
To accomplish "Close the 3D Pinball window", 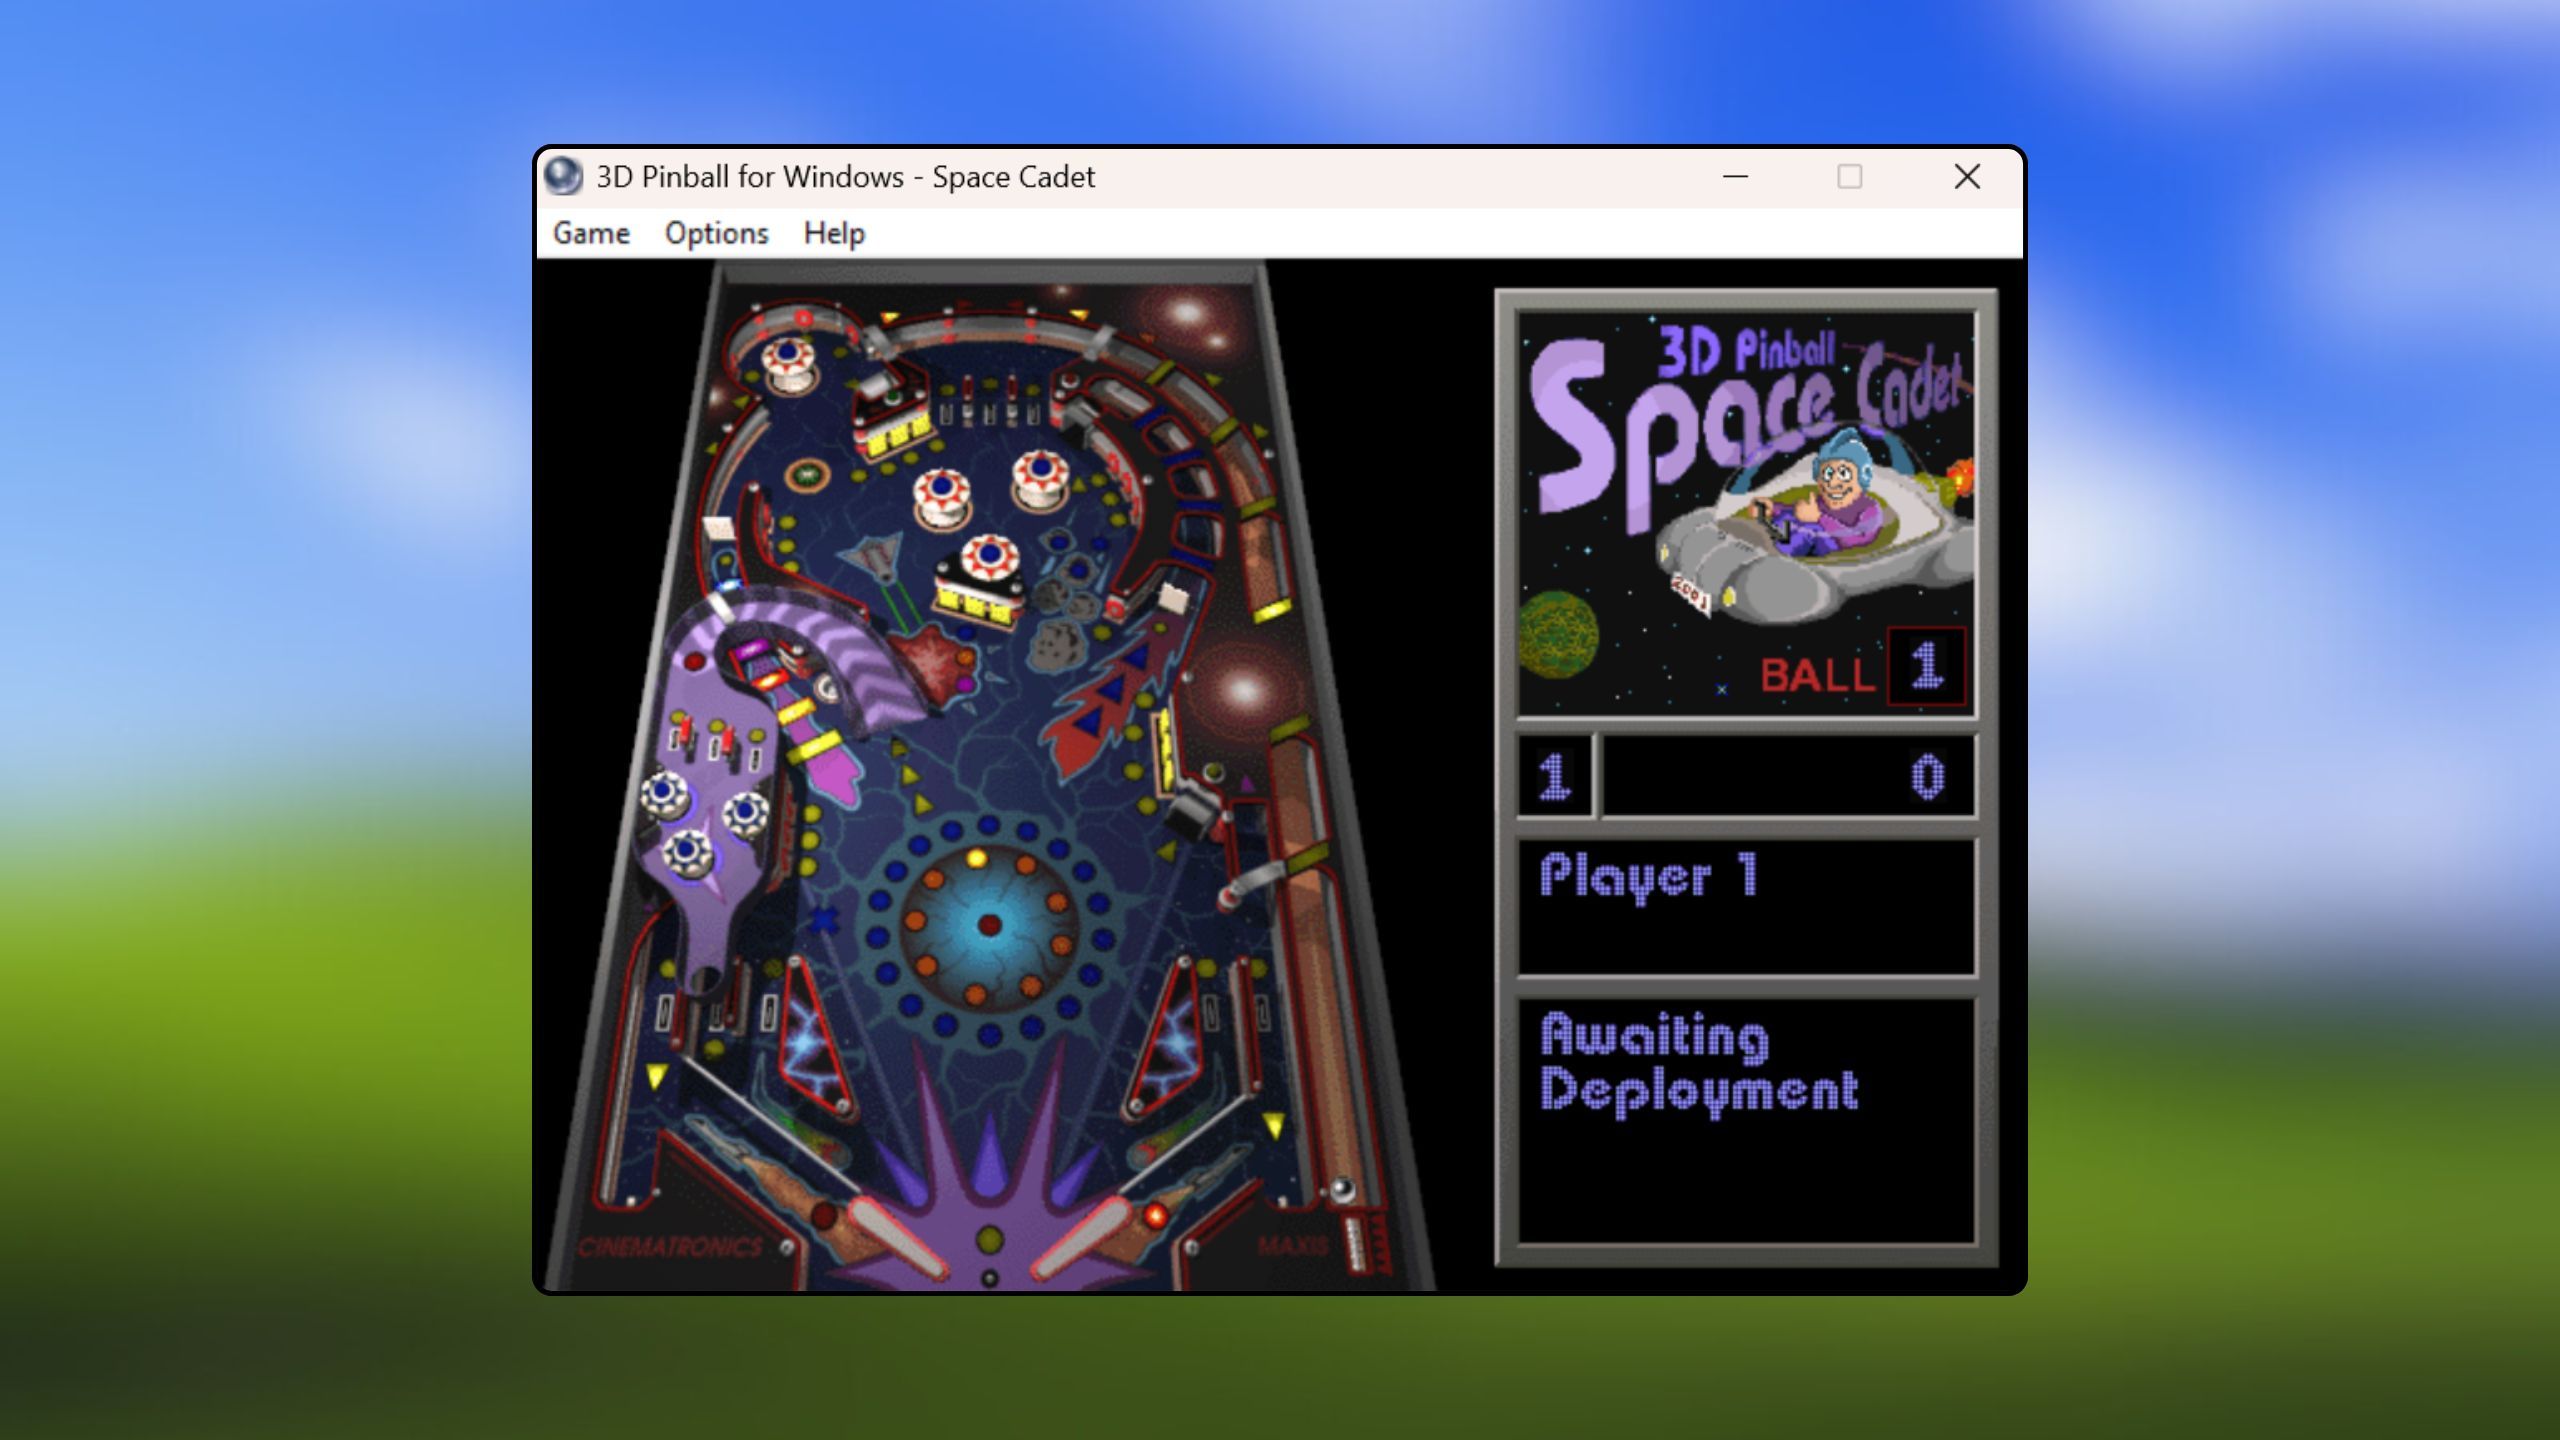I will (1967, 177).
